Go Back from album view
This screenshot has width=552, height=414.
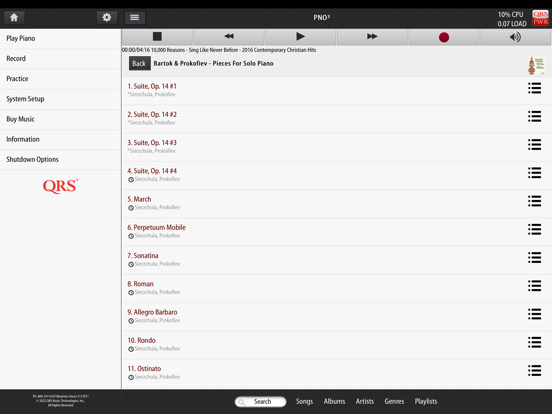click(139, 63)
